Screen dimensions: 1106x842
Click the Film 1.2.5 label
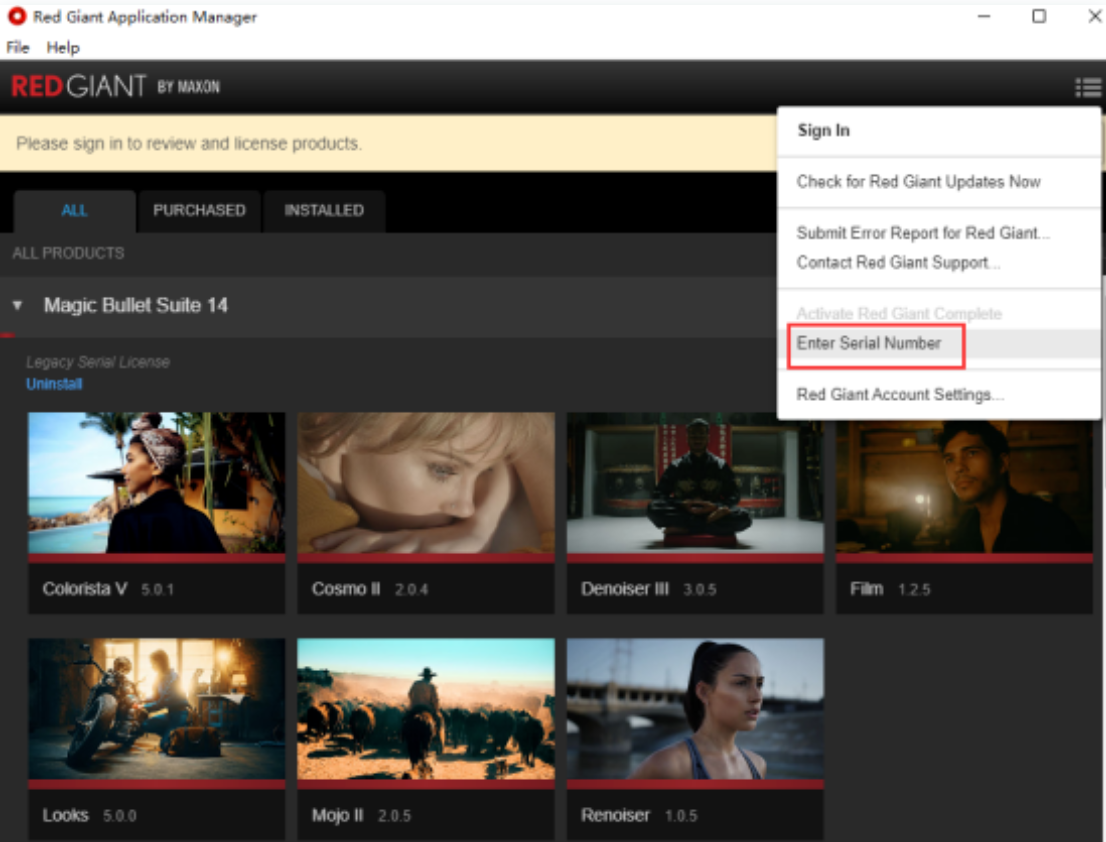pyautogui.click(x=890, y=589)
